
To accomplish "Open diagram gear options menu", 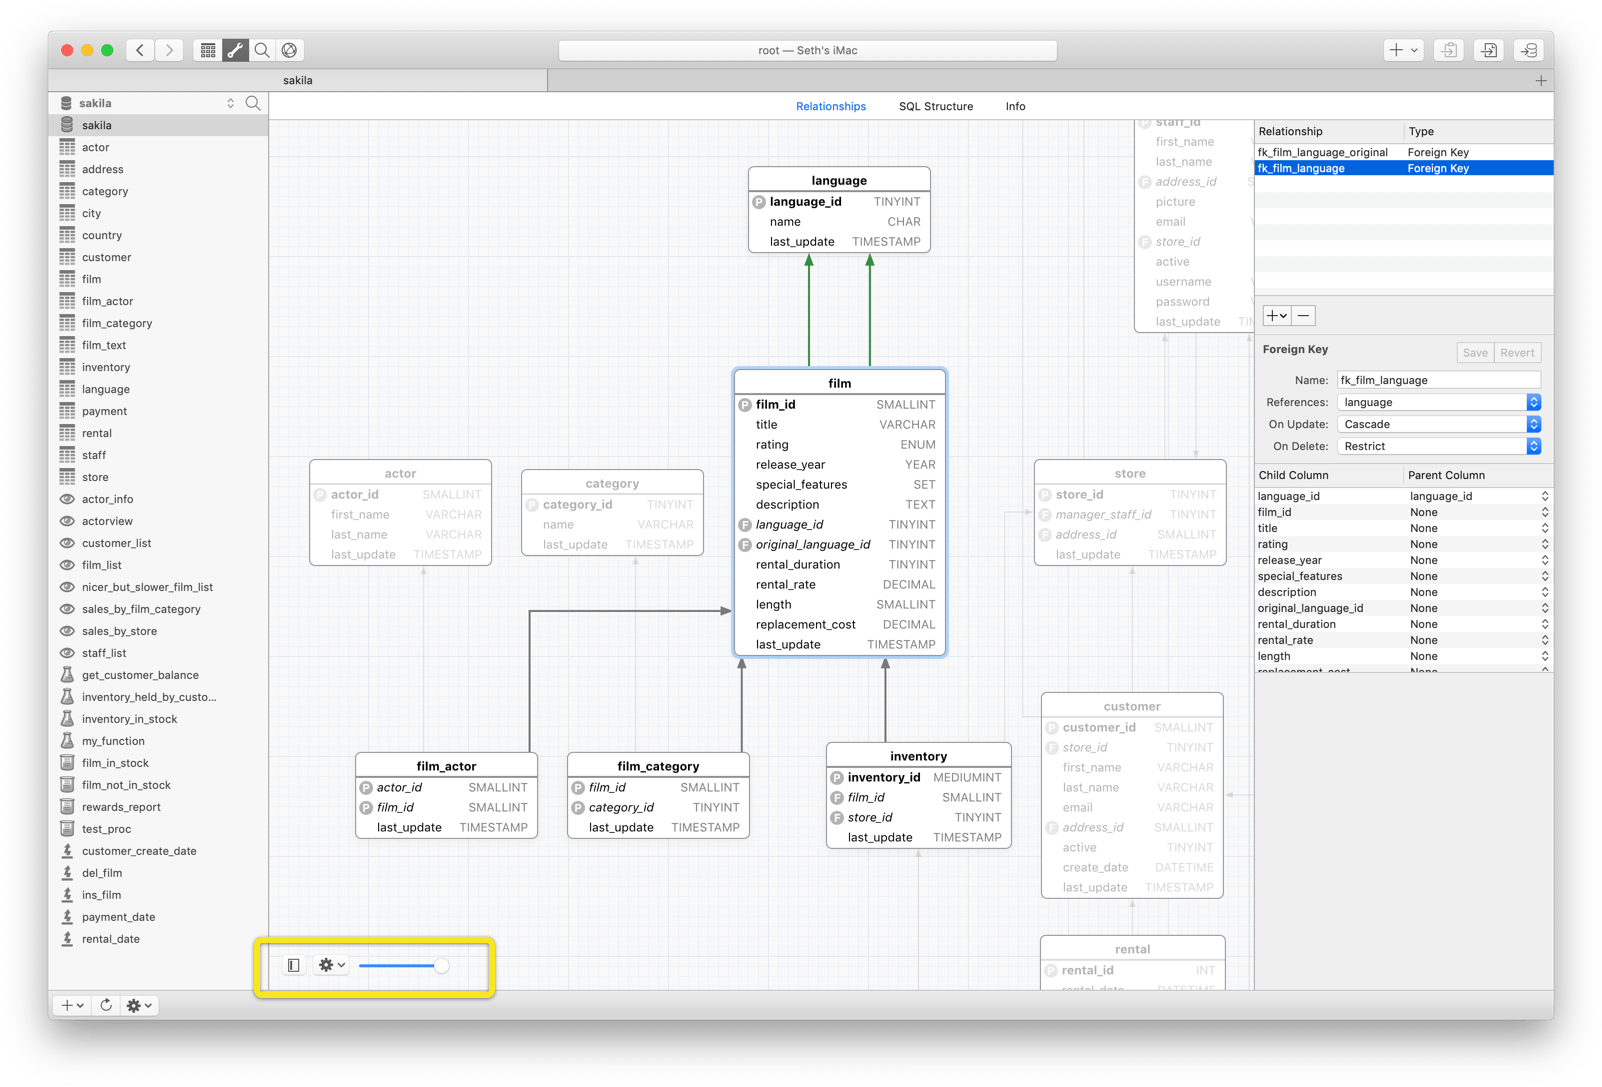I will coord(331,965).
